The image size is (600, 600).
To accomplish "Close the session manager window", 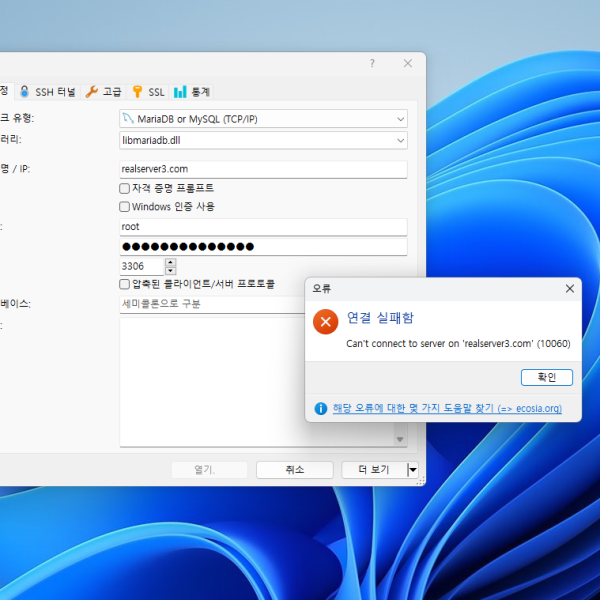I will [408, 63].
